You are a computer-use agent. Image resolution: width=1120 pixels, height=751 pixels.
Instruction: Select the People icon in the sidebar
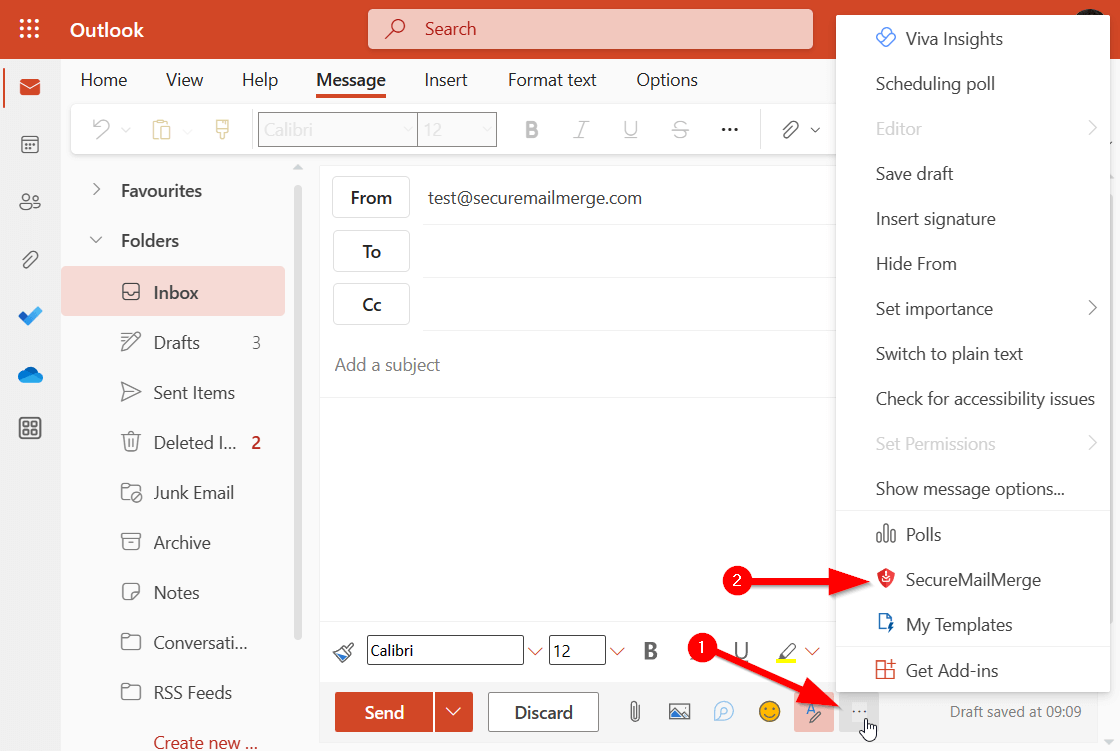coord(30,201)
